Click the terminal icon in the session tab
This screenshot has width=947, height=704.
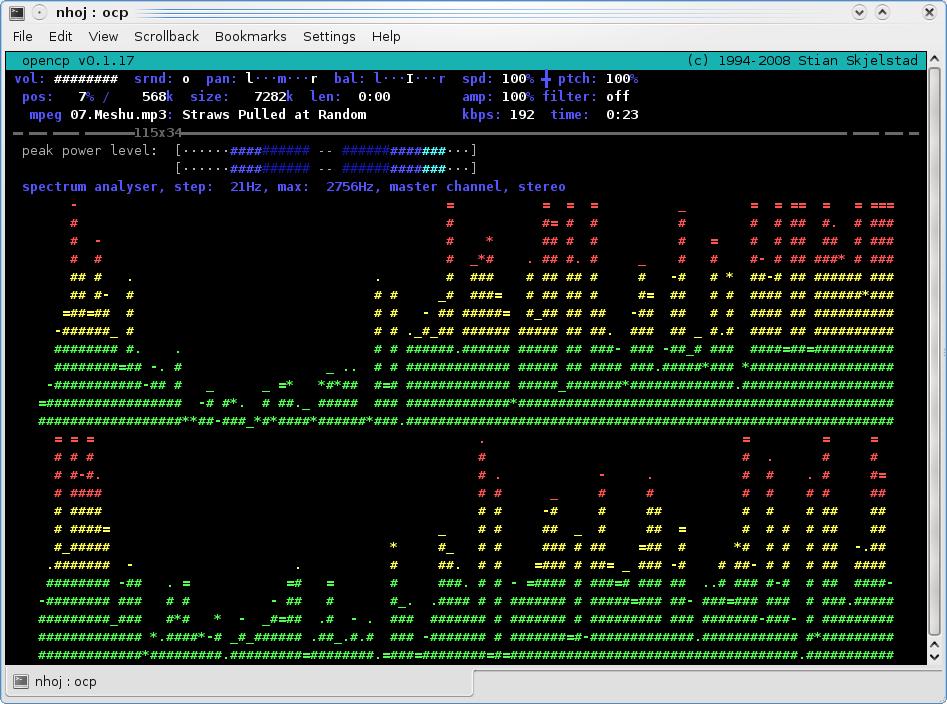[21, 681]
